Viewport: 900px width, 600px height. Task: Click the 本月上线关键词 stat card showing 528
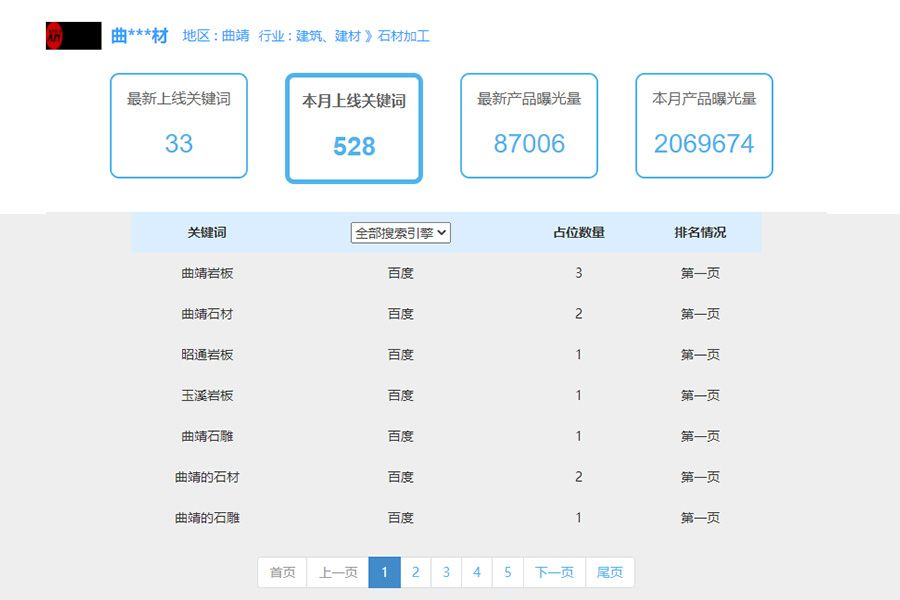point(353,128)
